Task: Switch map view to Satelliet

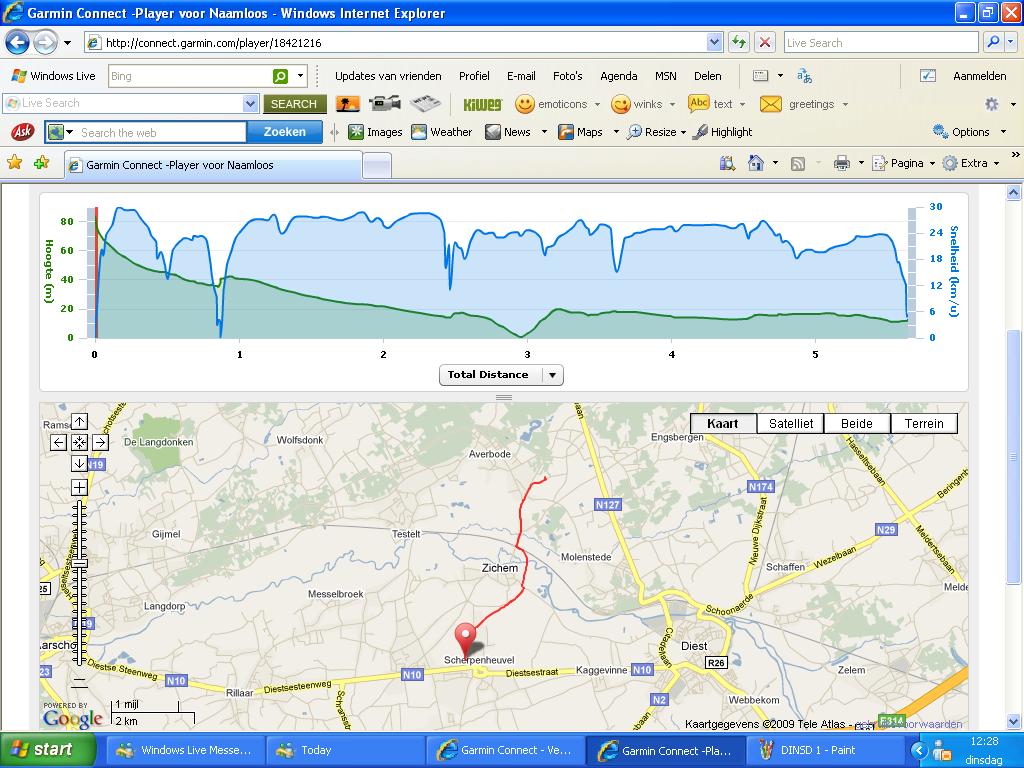Action: pyautogui.click(x=791, y=423)
